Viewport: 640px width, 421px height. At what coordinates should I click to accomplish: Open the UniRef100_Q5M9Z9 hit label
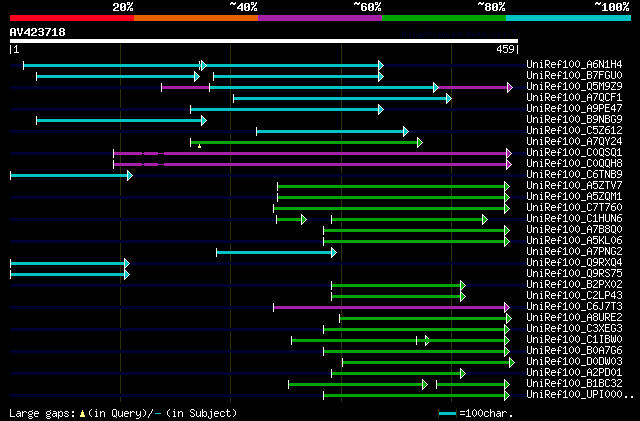click(574, 87)
